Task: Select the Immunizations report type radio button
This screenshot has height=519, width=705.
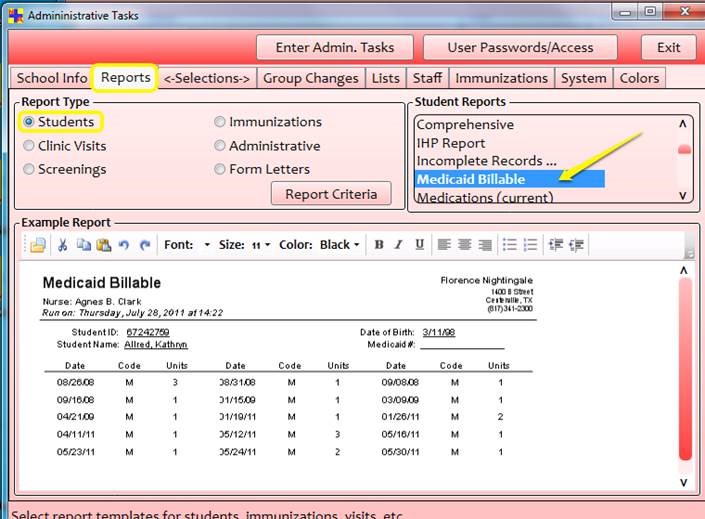Action: [x=219, y=122]
